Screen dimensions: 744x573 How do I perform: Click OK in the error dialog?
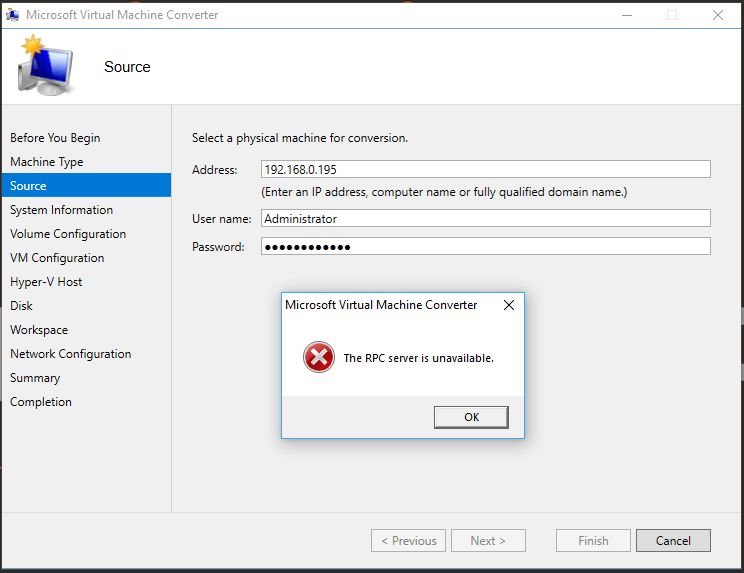(471, 417)
